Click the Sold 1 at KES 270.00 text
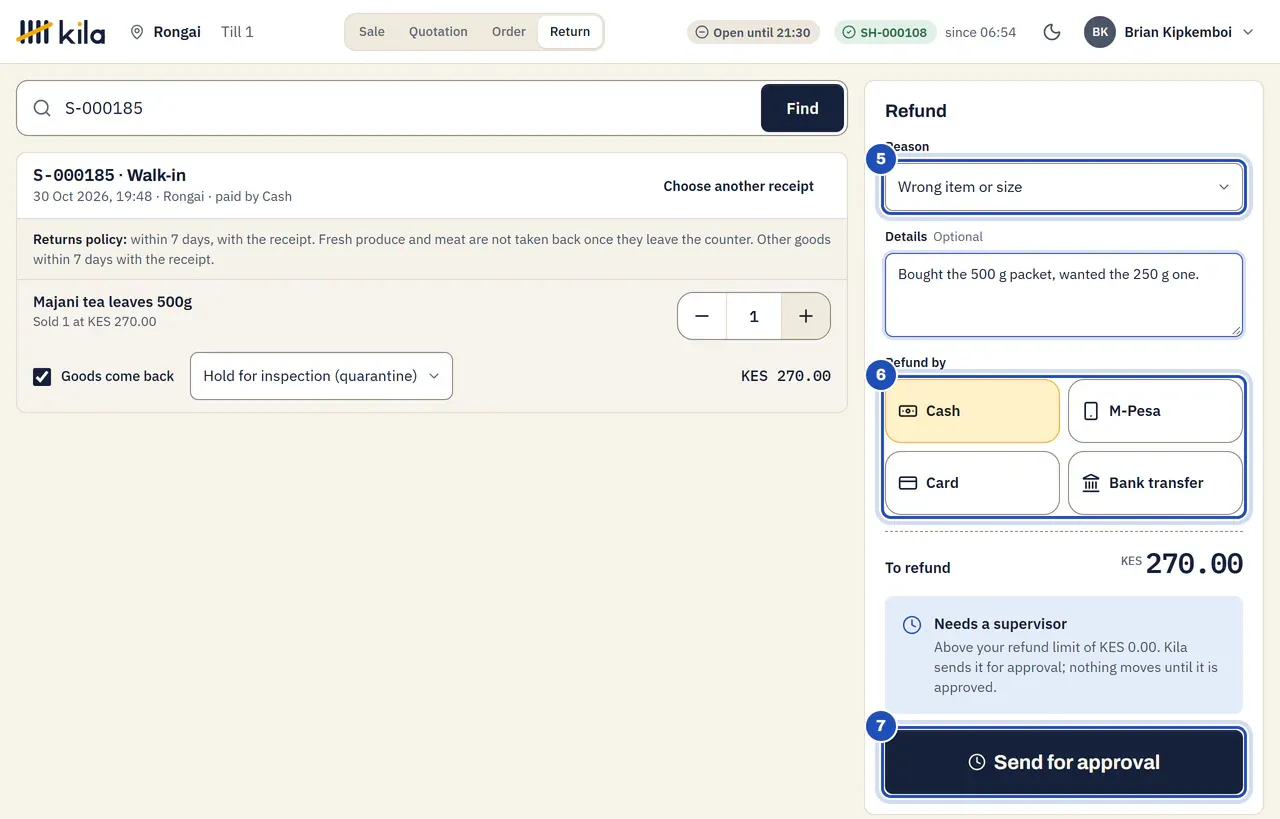 95,322
